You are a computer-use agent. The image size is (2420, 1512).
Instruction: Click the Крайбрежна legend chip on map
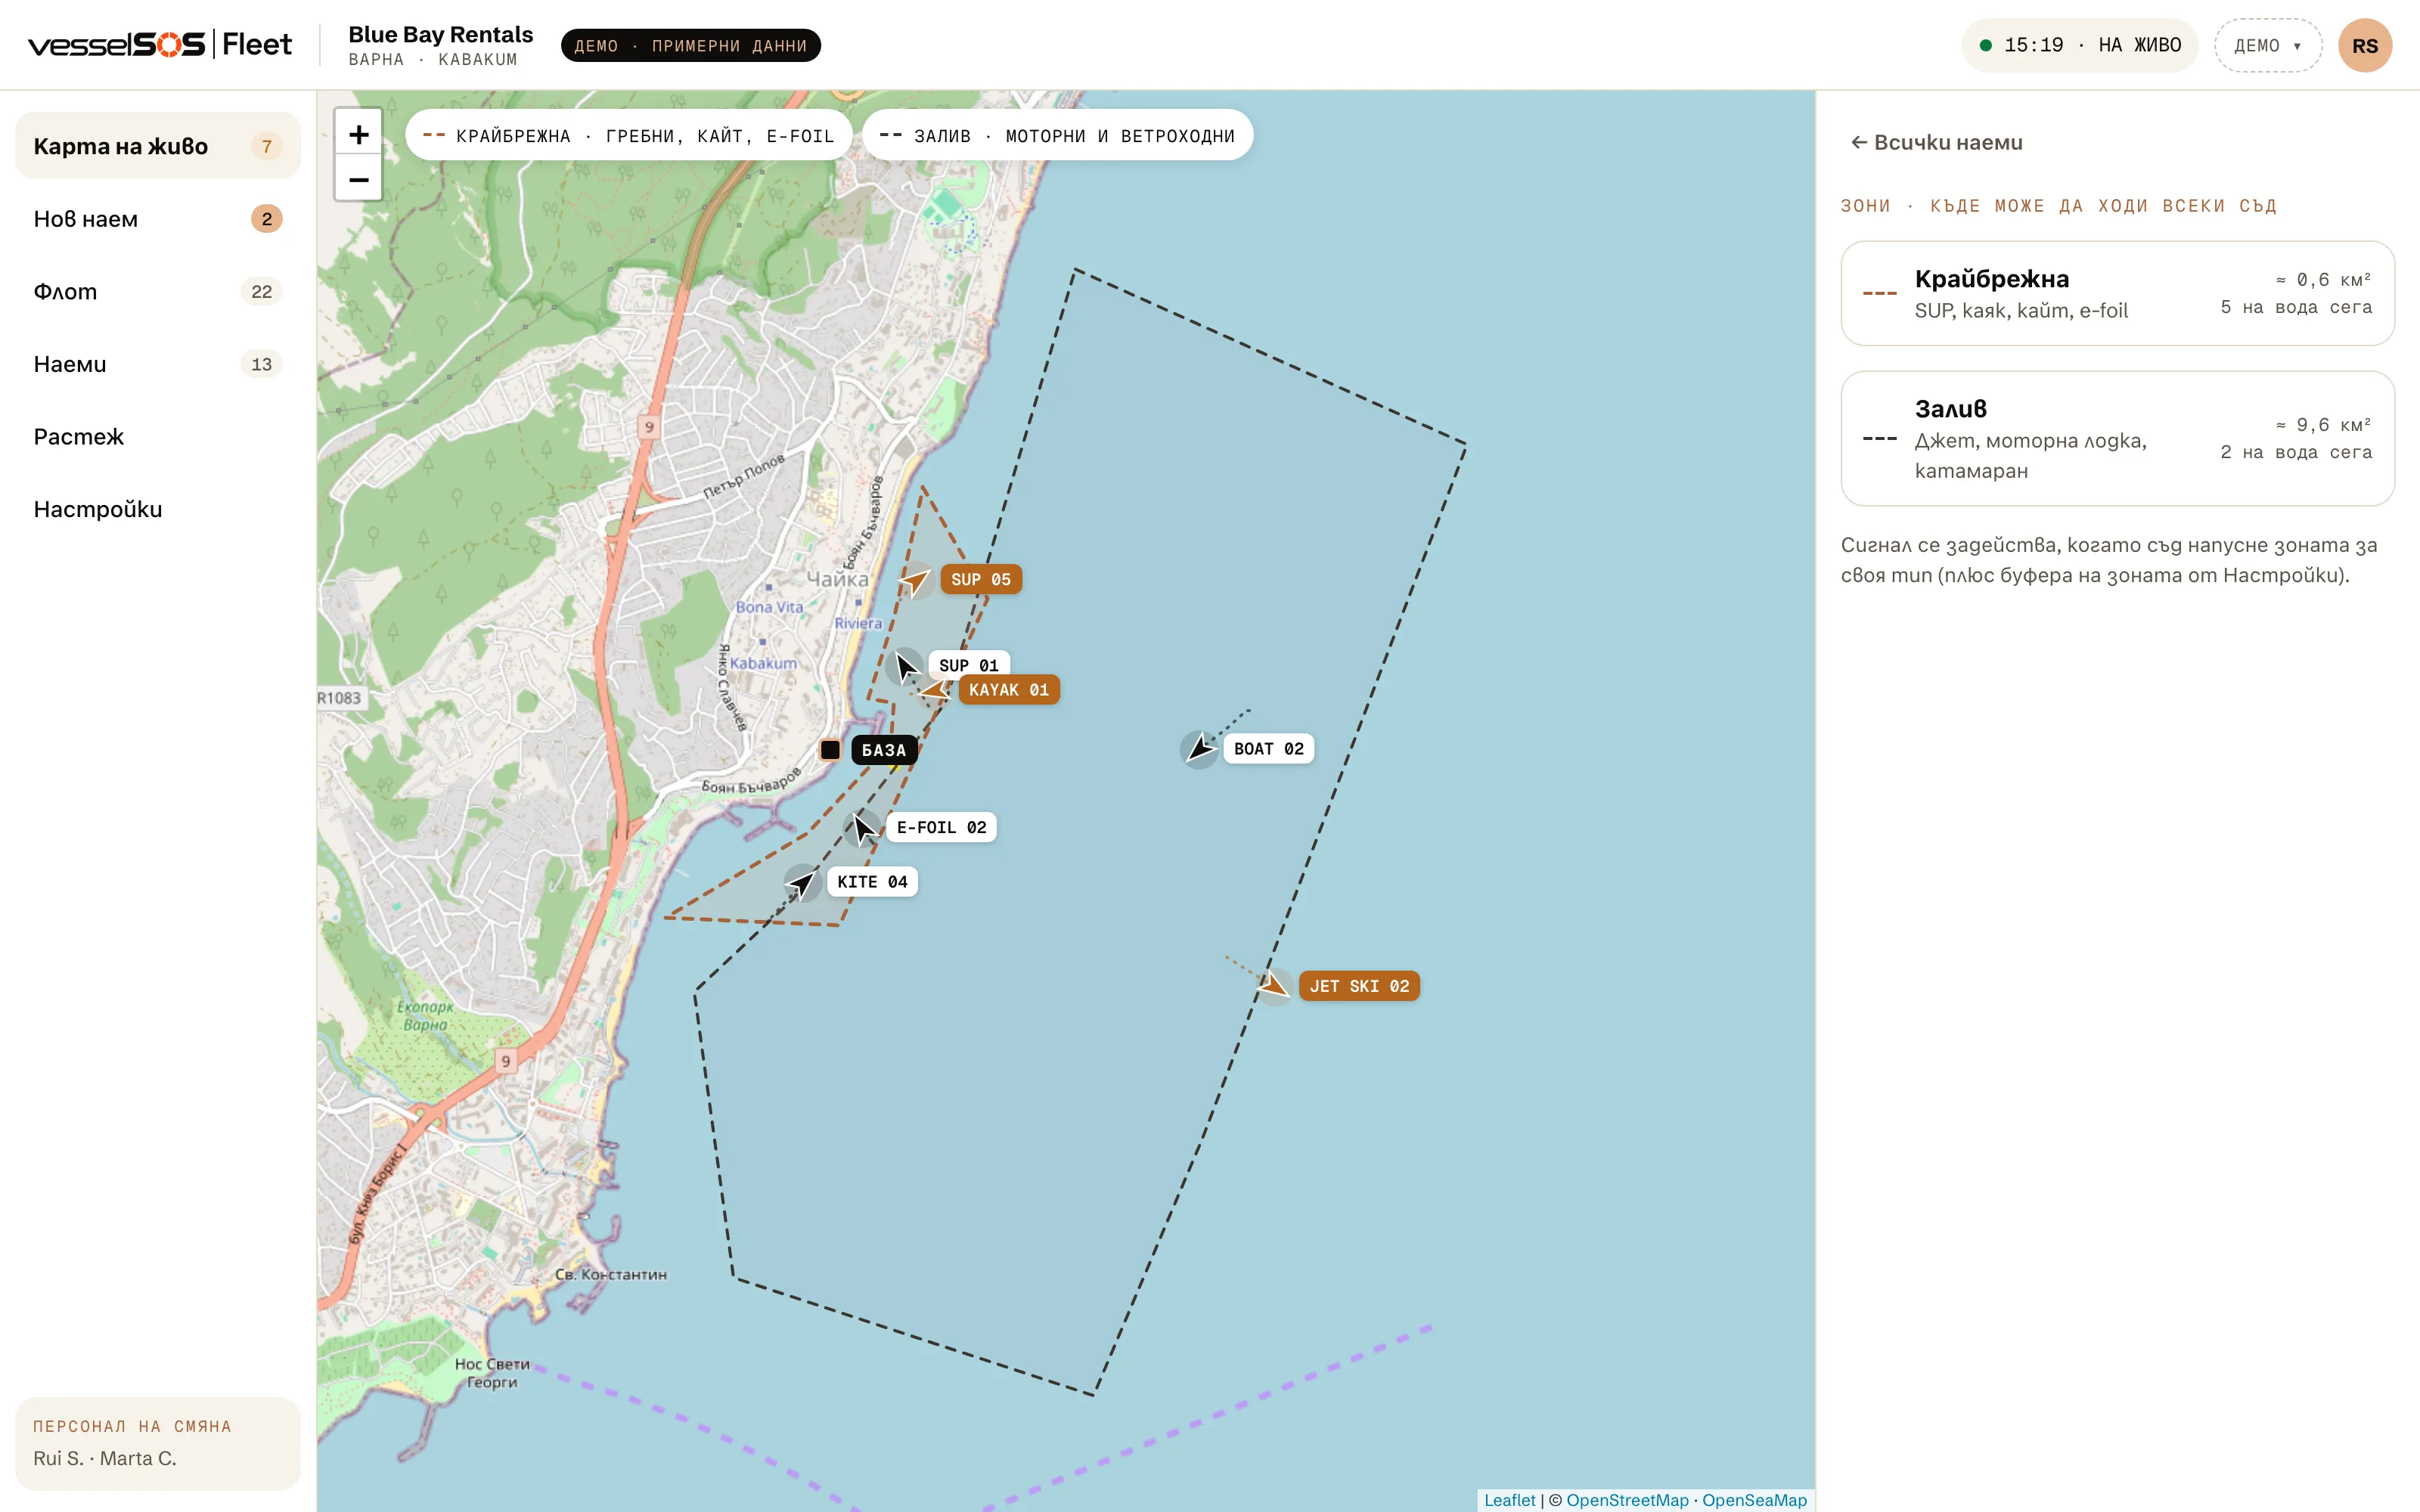point(628,135)
